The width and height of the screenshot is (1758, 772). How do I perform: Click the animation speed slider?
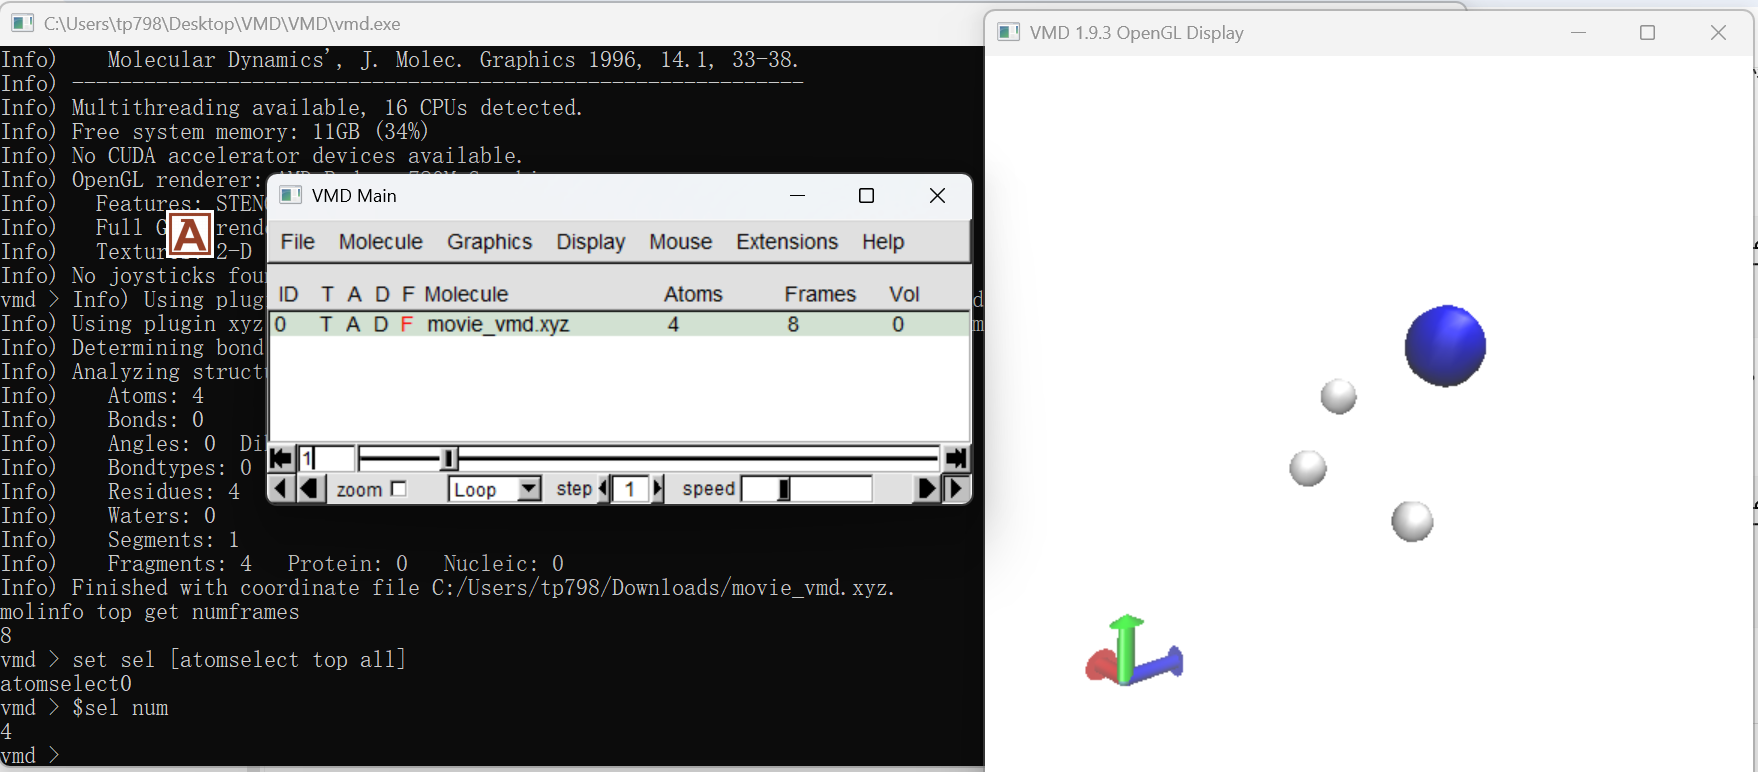[x=807, y=489]
